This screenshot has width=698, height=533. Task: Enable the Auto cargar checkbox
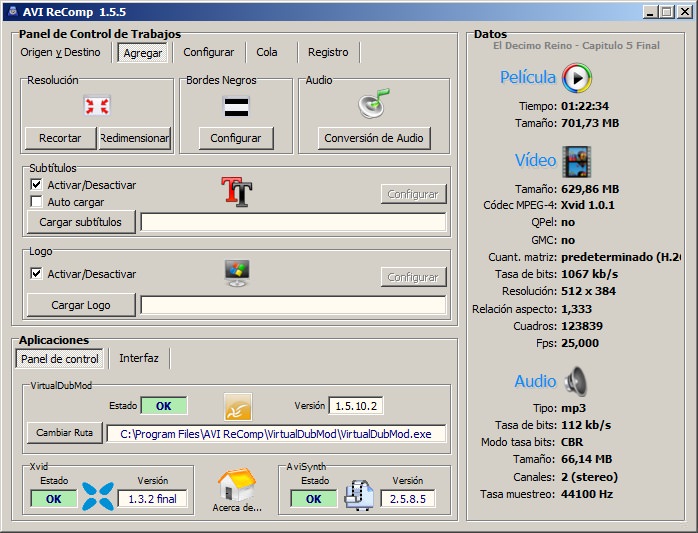click(36, 201)
